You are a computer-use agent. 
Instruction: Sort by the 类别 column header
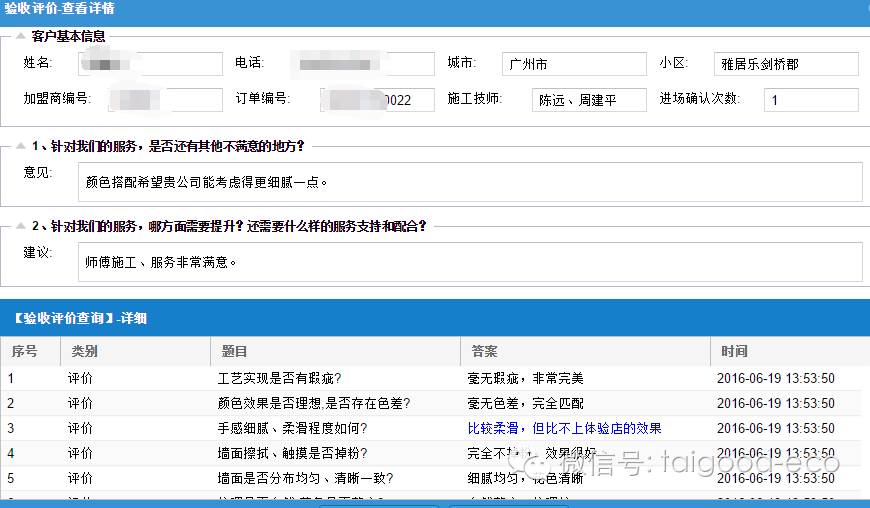[x=85, y=352]
